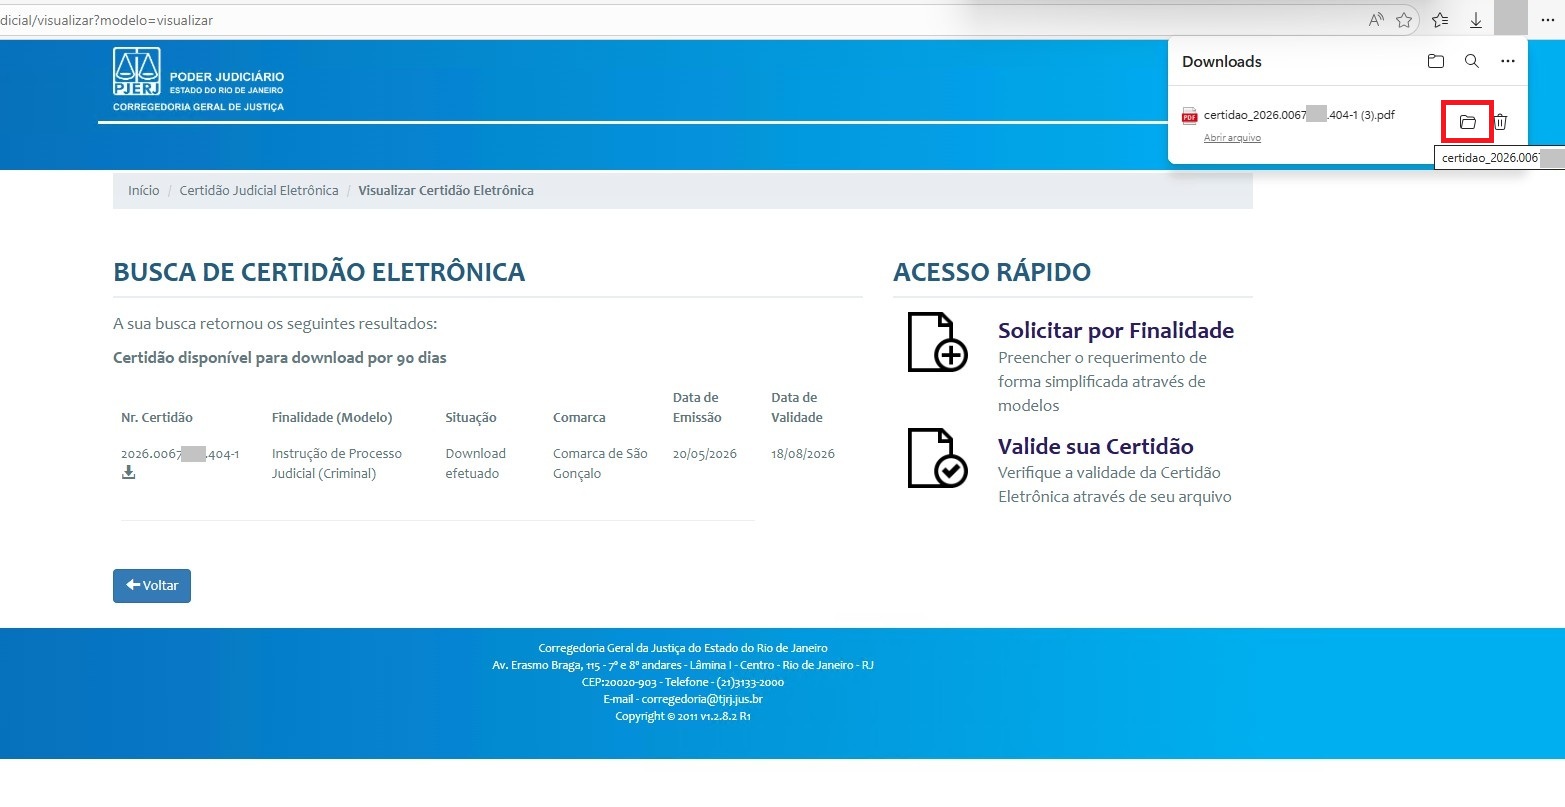
Task: Click the Data de Validade column header
Action: (x=797, y=407)
